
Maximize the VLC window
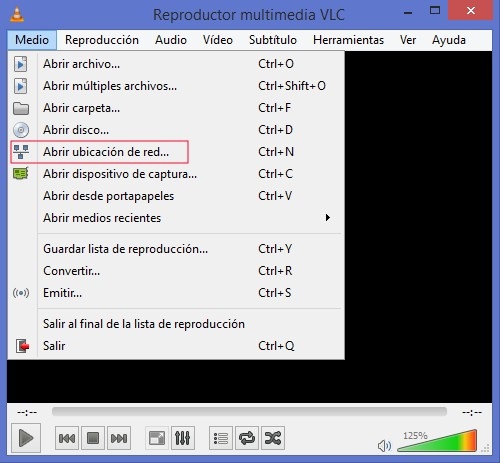click(x=435, y=11)
